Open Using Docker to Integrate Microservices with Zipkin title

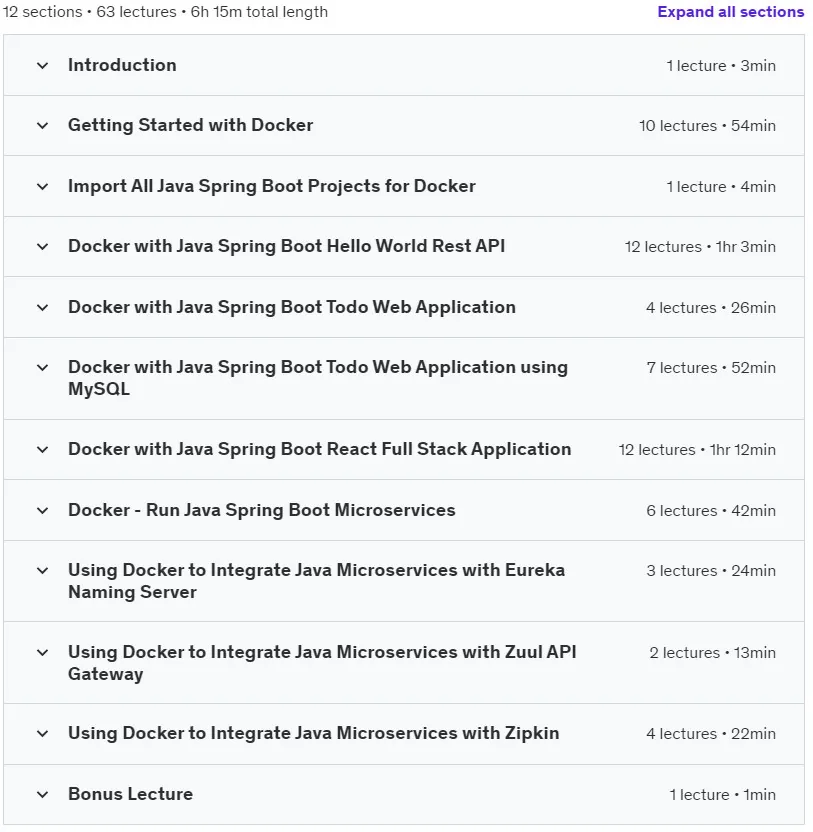click(x=314, y=733)
